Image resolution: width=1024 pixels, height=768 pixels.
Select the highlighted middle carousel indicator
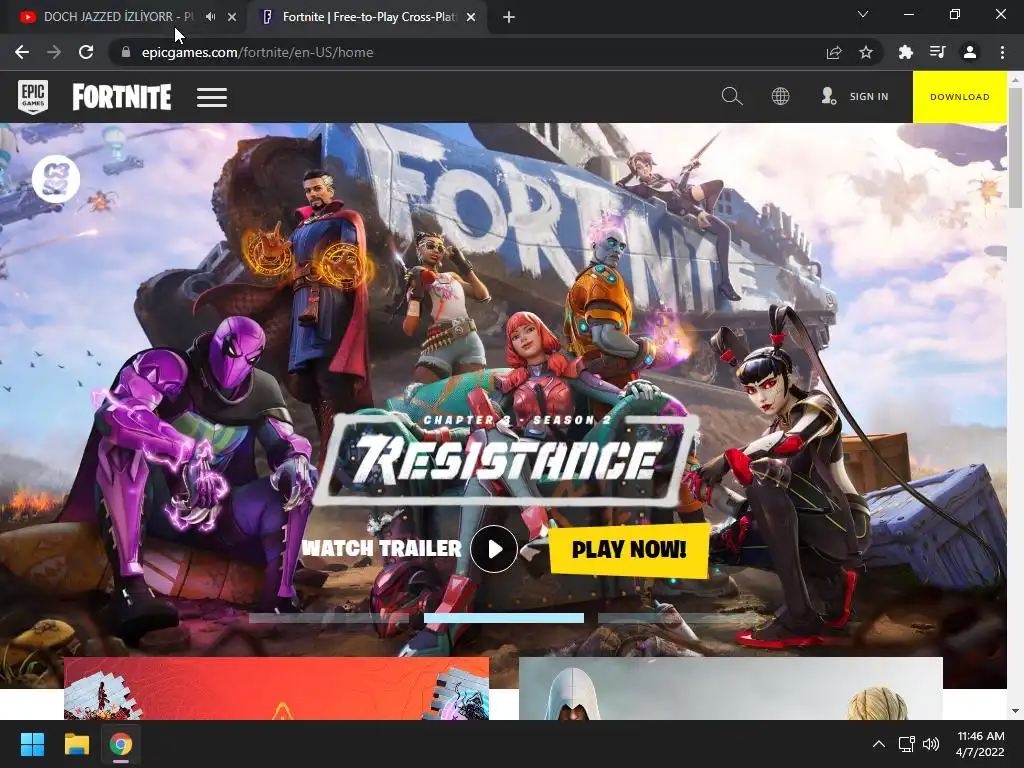[x=504, y=618]
